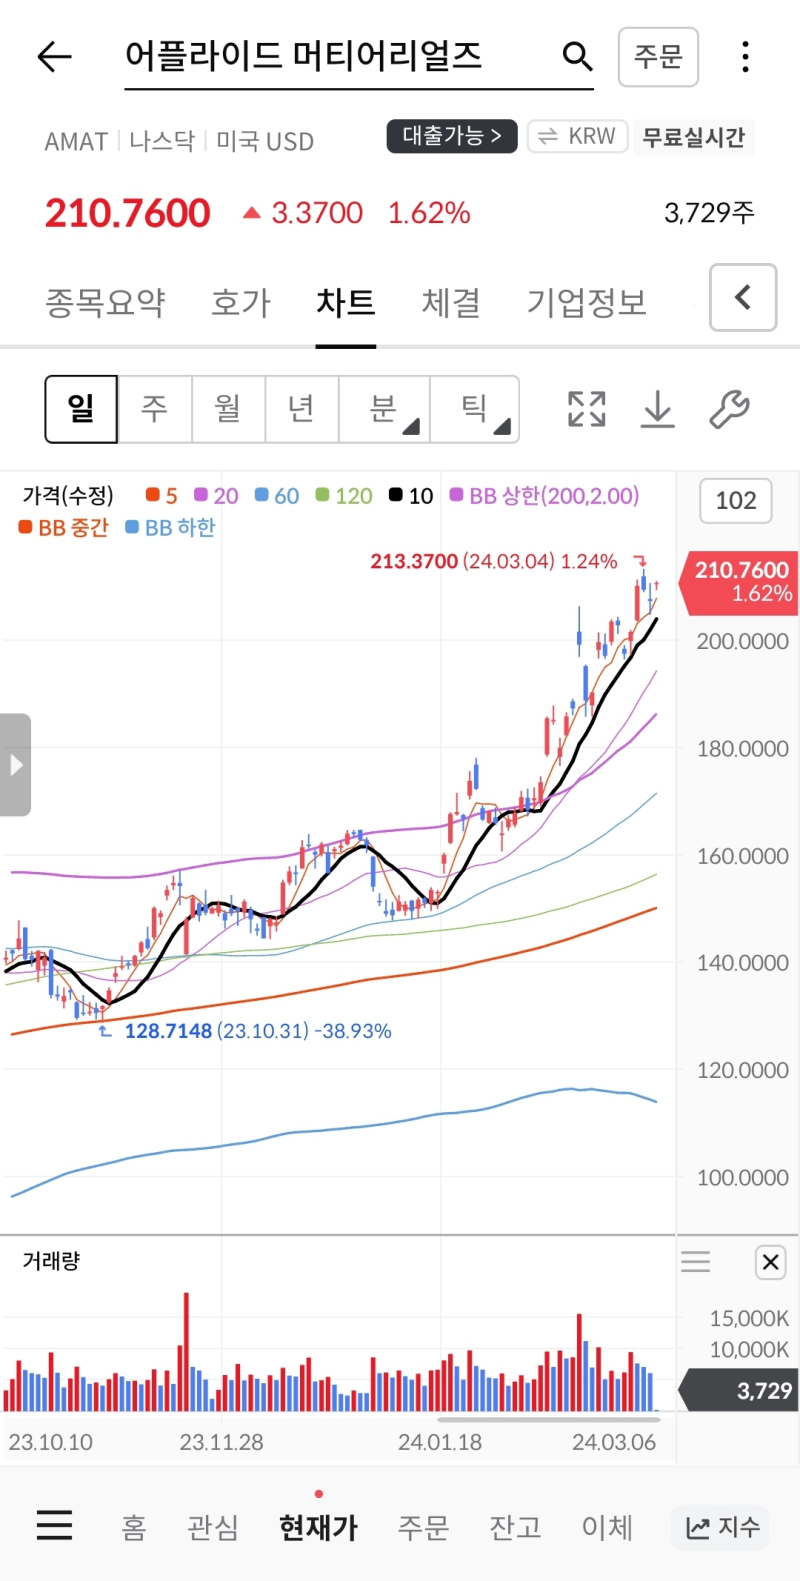
Task: Tap the 200.0000 price axis label
Action: point(743,642)
